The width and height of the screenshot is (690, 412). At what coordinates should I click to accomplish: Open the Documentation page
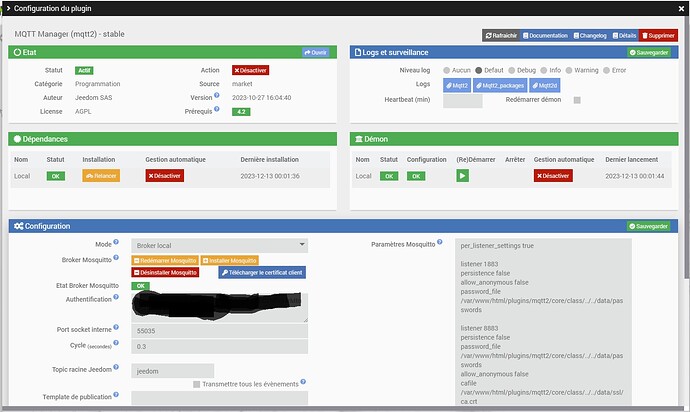[545, 36]
